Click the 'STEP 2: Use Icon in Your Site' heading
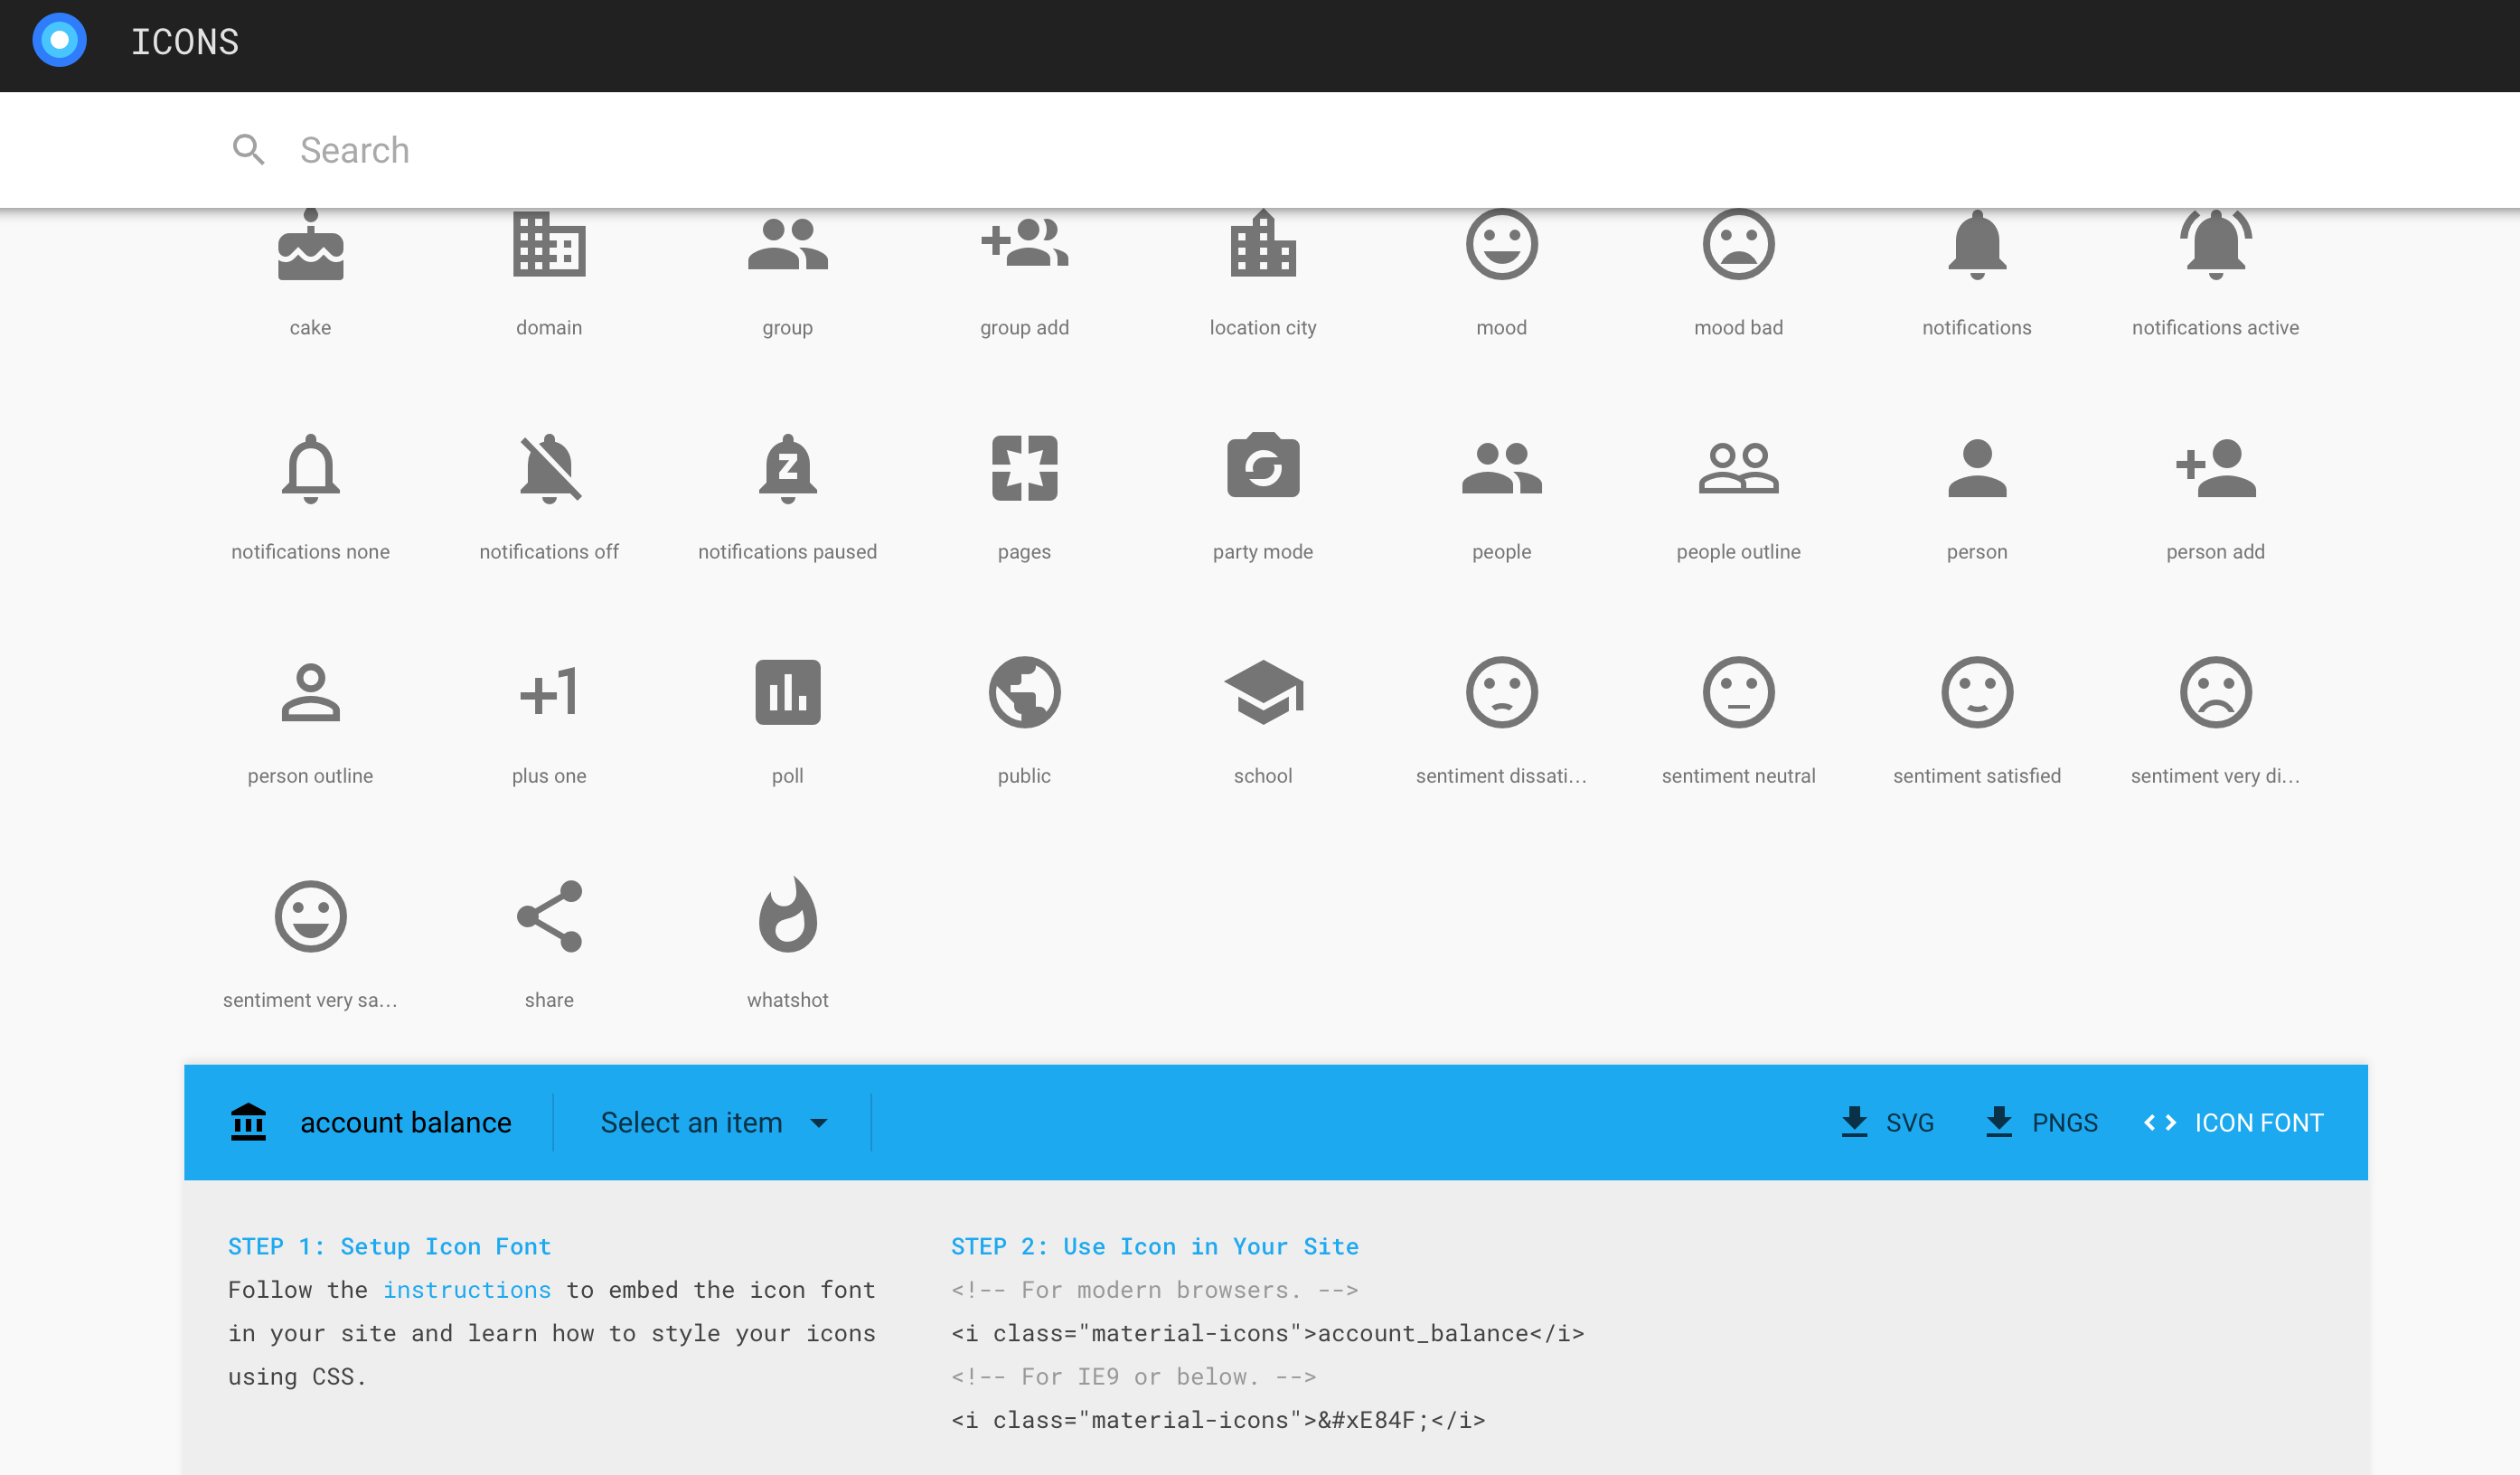The width and height of the screenshot is (2520, 1475). pos(1155,1246)
